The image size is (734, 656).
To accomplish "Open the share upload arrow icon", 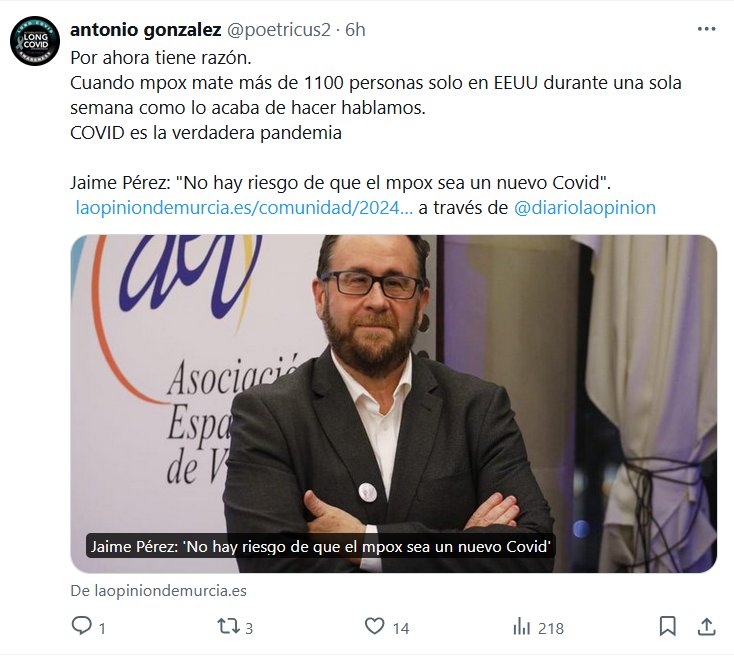I will coord(706,627).
